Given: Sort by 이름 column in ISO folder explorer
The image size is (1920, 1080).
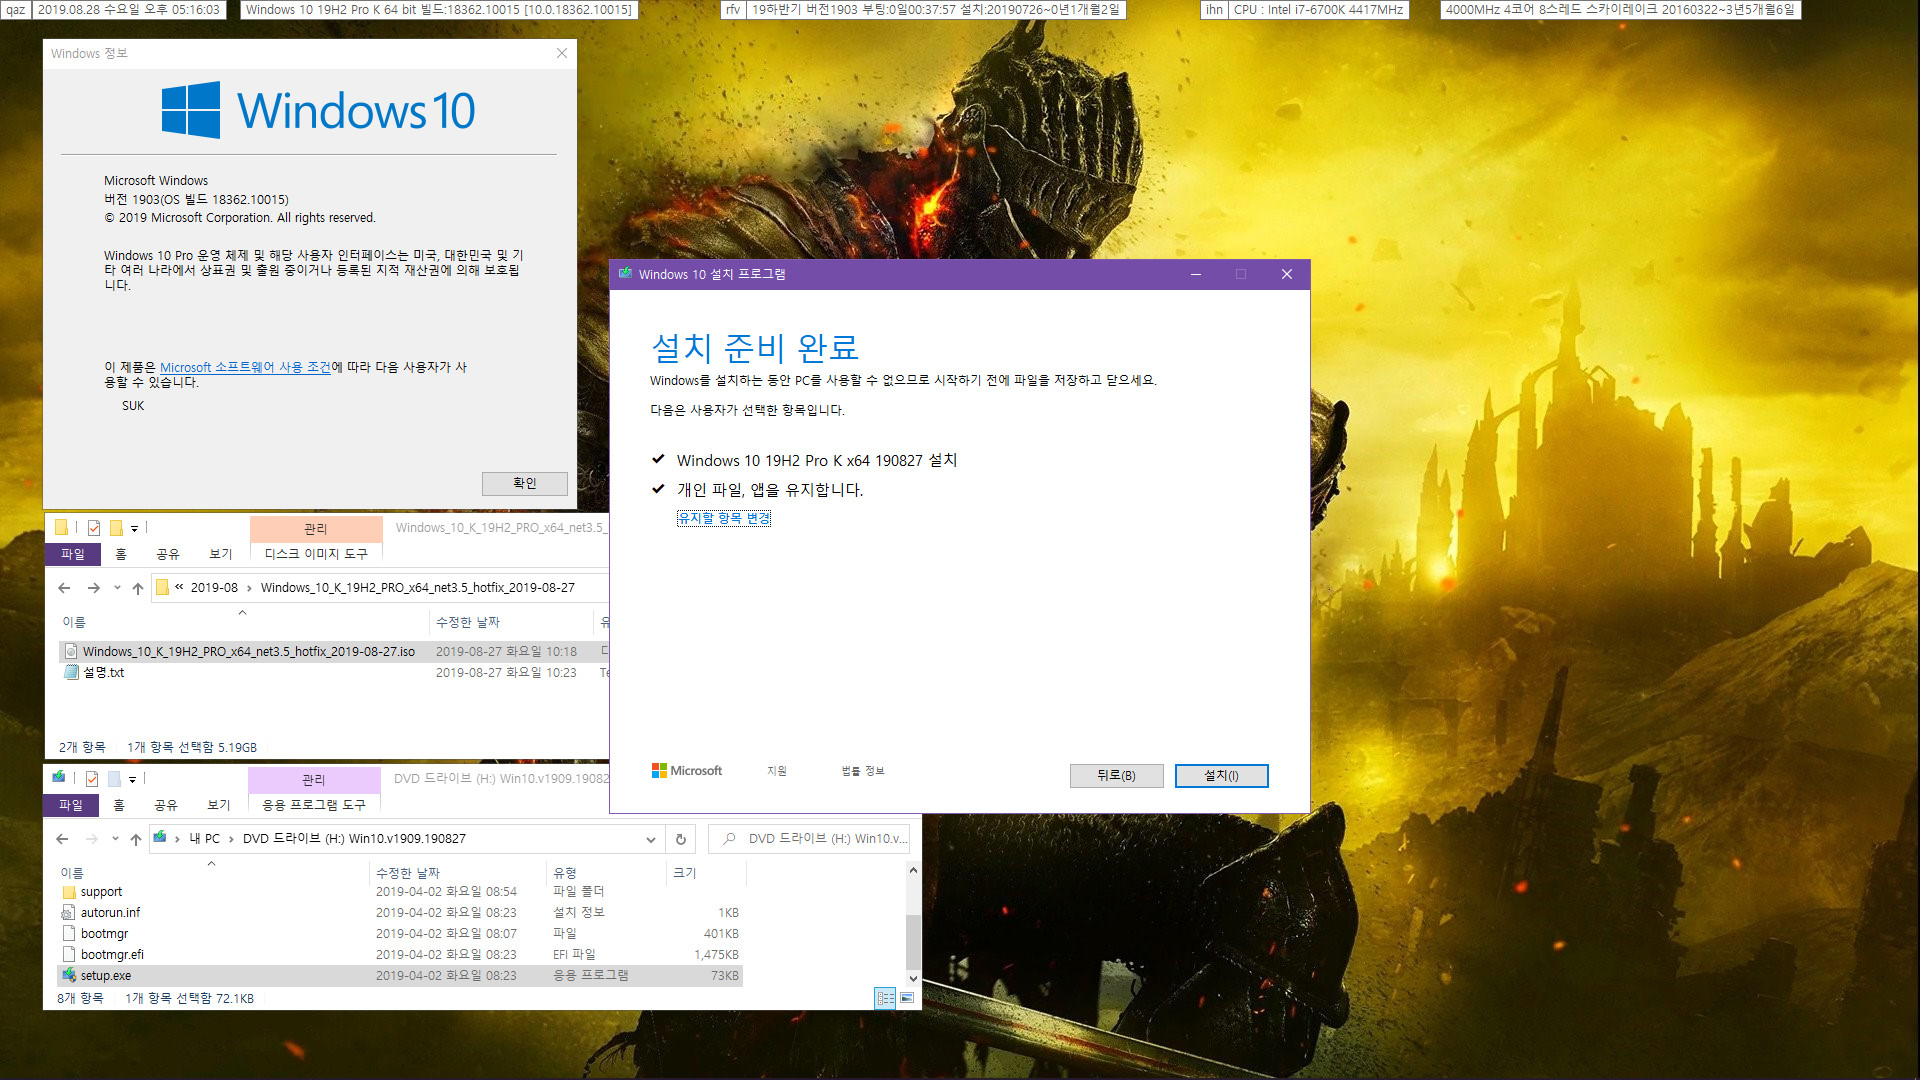Looking at the screenshot, I should pos(74,622).
